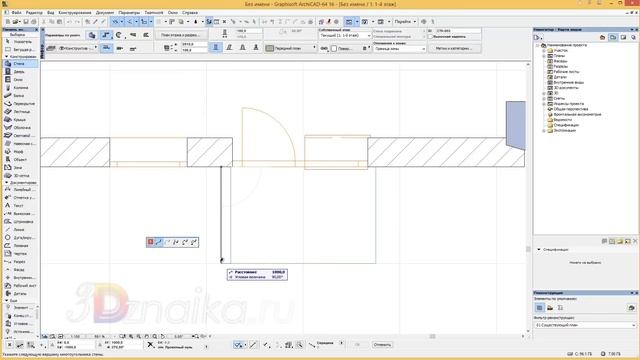The image size is (640, 360).
Task: Select the Стена (Wall) tool
Action: click(20, 64)
